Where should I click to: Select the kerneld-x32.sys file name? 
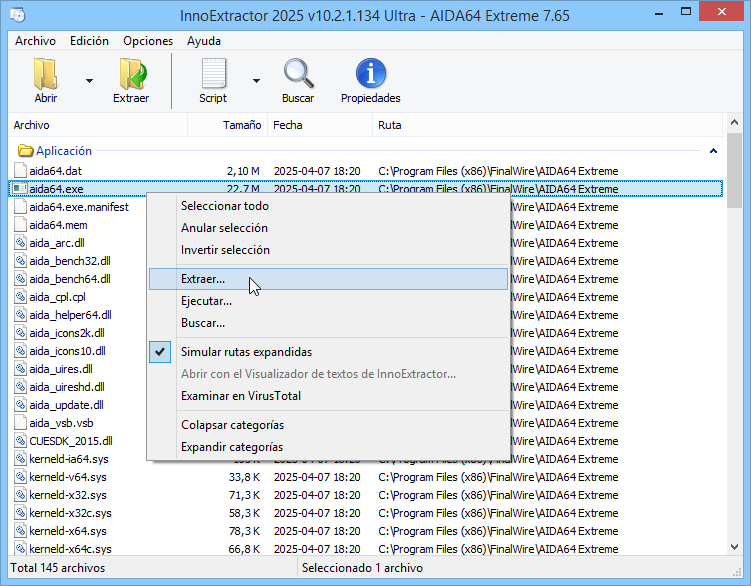(x=68, y=495)
